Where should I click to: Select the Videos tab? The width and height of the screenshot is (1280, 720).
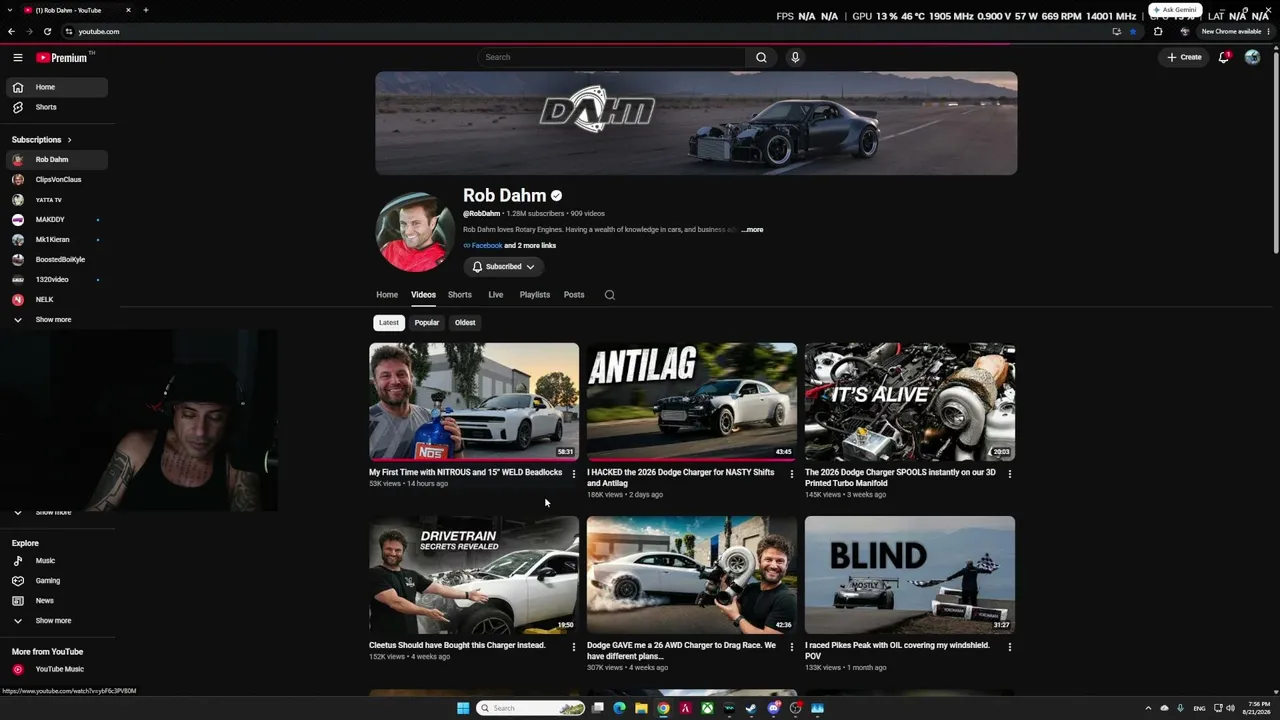point(423,295)
